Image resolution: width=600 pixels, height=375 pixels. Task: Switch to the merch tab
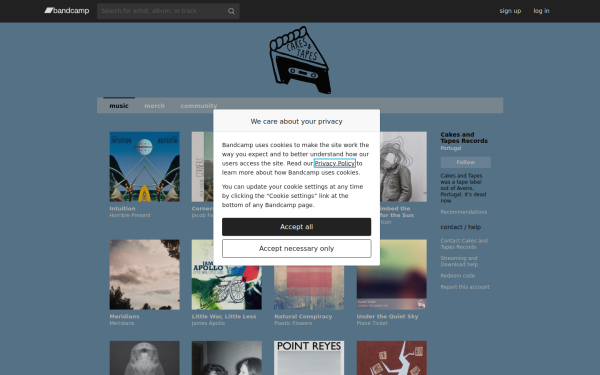155,106
